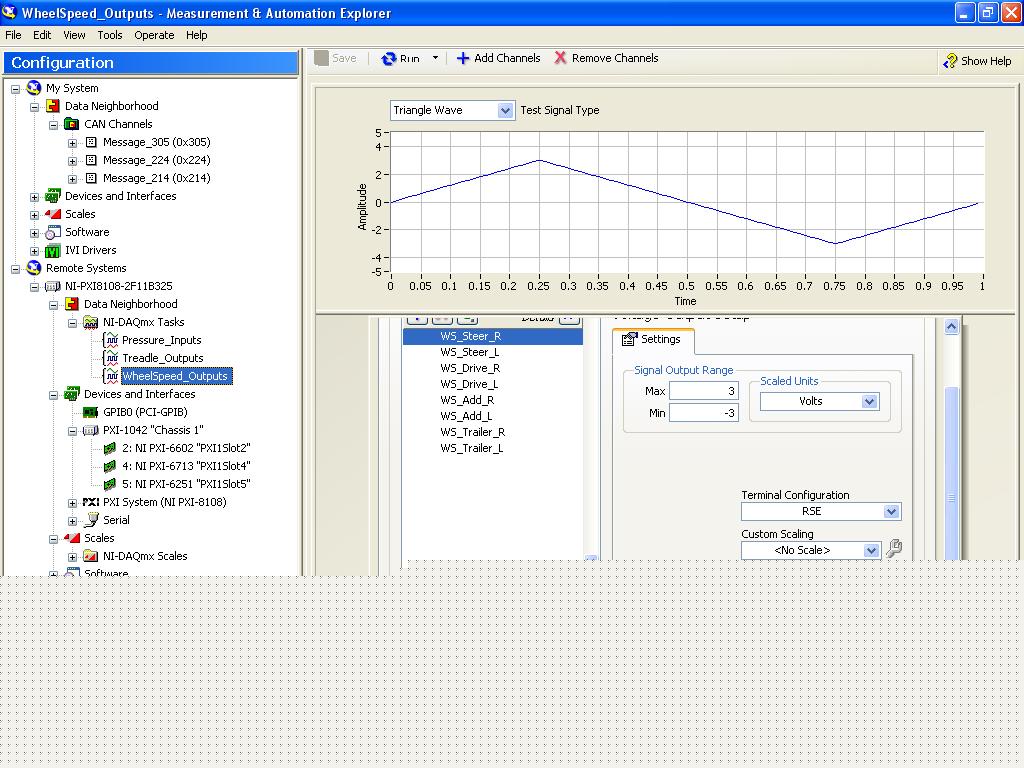Click the NI-DAQmx Scales icon
The width and height of the screenshot is (1024, 768).
[91, 556]
